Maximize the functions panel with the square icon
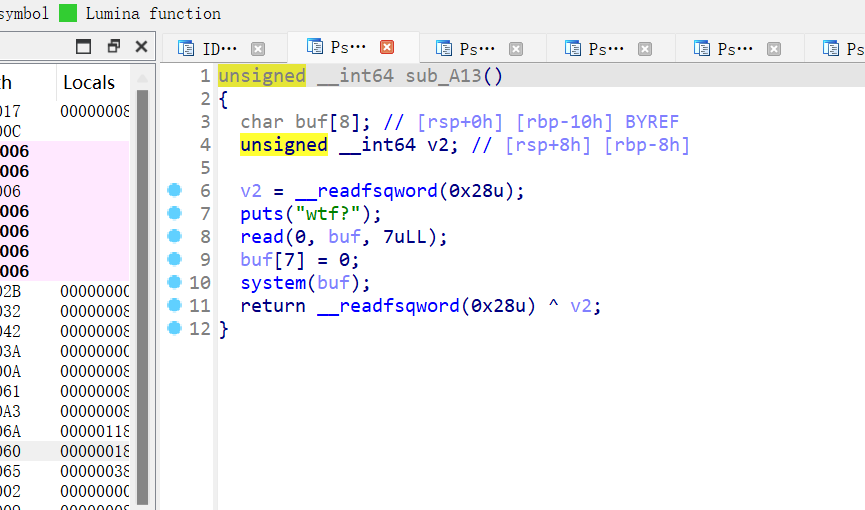Image resolution: width=865 pixels, height=510 pixels. pyautogui.click(x=84, y=46)
